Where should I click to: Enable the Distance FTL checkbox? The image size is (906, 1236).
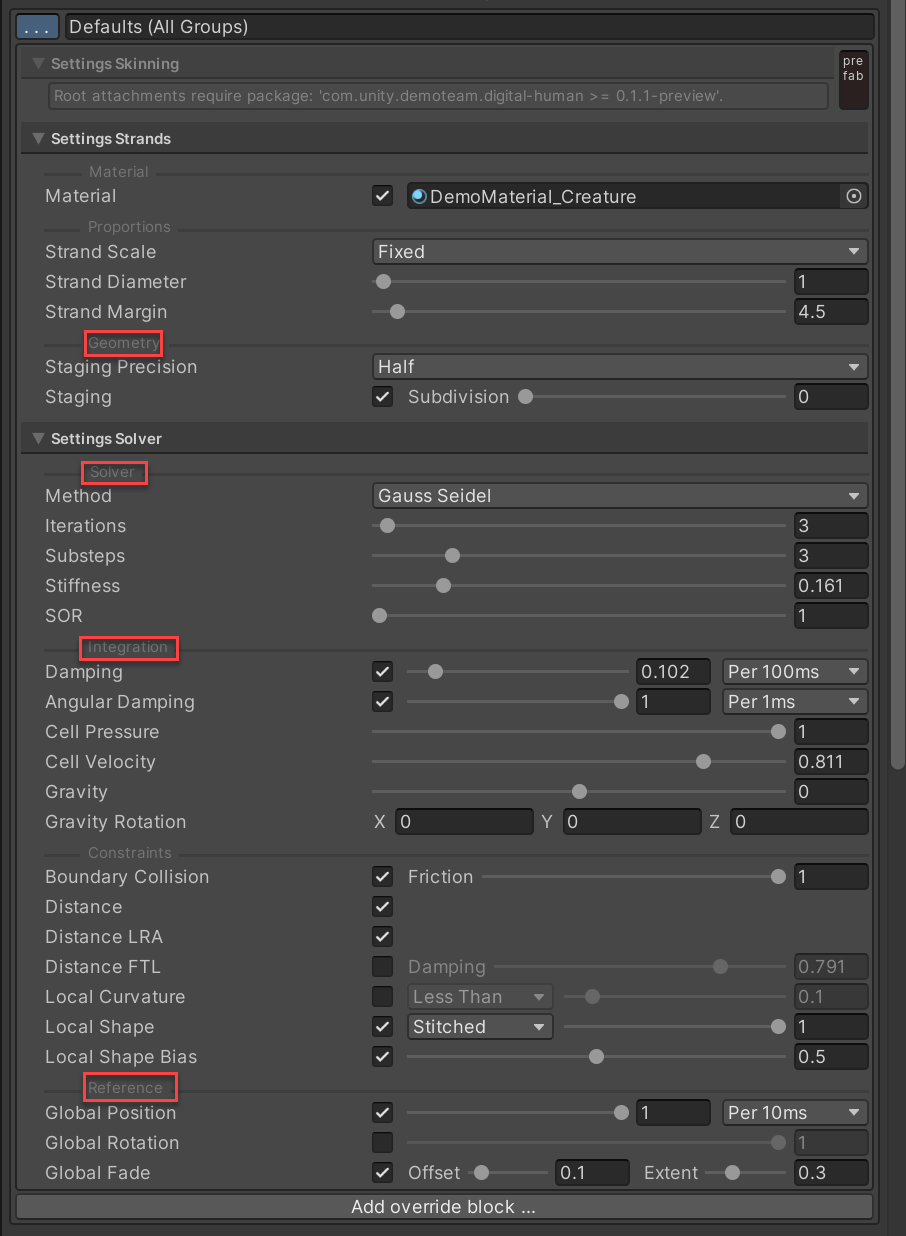(382, 967)
